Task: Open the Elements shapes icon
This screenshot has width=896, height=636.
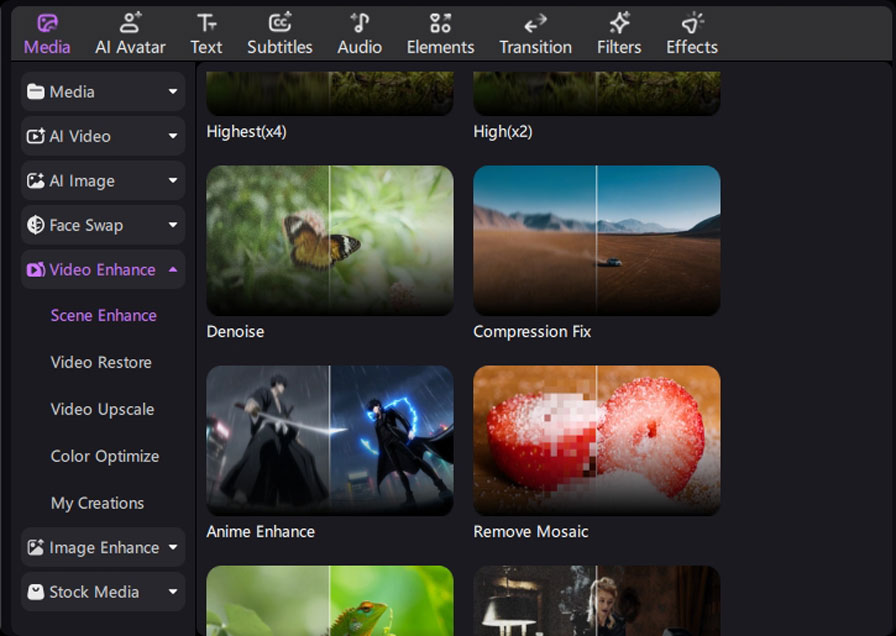Action: [x=441, y=23]
